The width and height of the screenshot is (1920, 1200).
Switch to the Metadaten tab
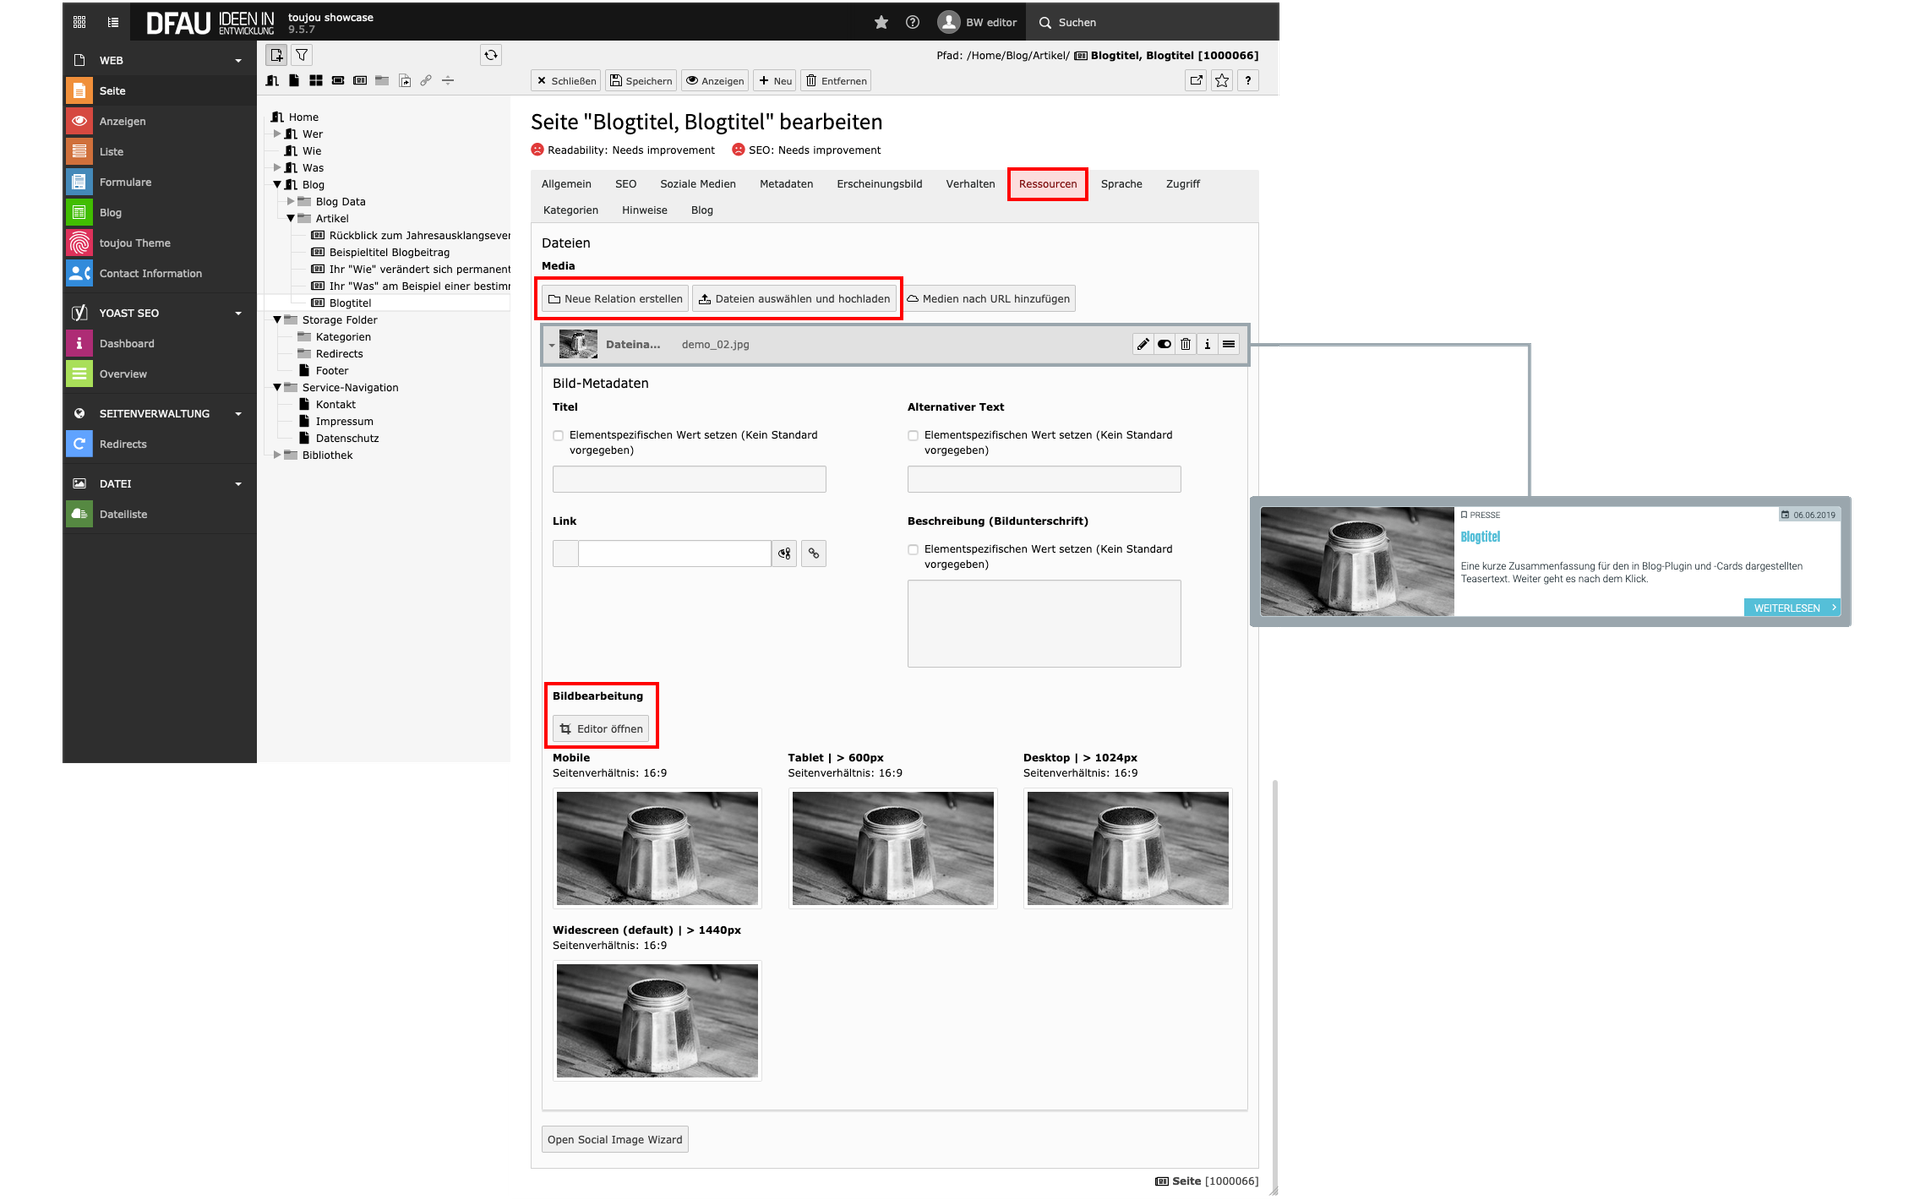[786, 184]
